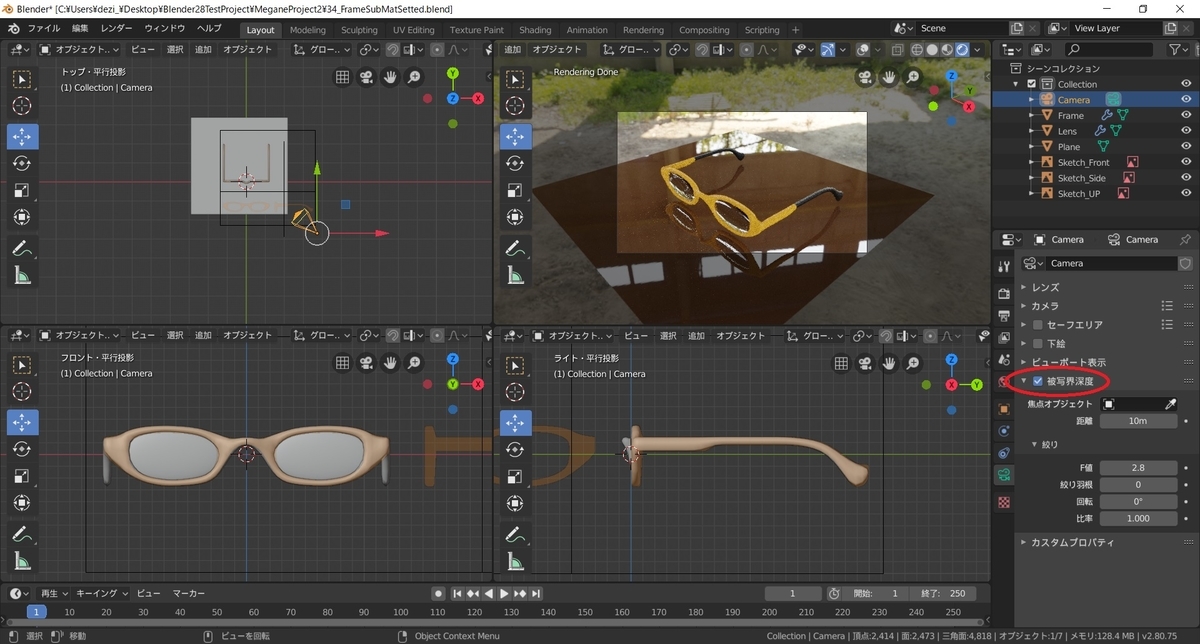Open the ファイル menu
1200x644 pixels.
43,29
